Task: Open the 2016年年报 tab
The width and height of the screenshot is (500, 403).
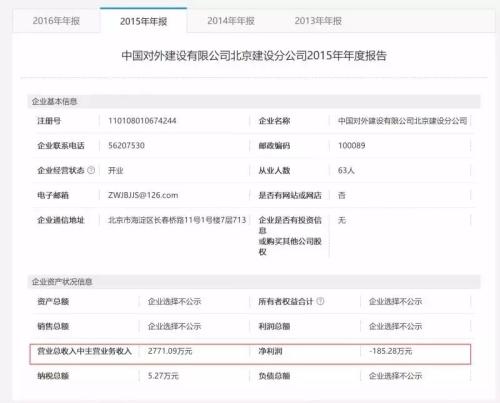Action: 56,21
